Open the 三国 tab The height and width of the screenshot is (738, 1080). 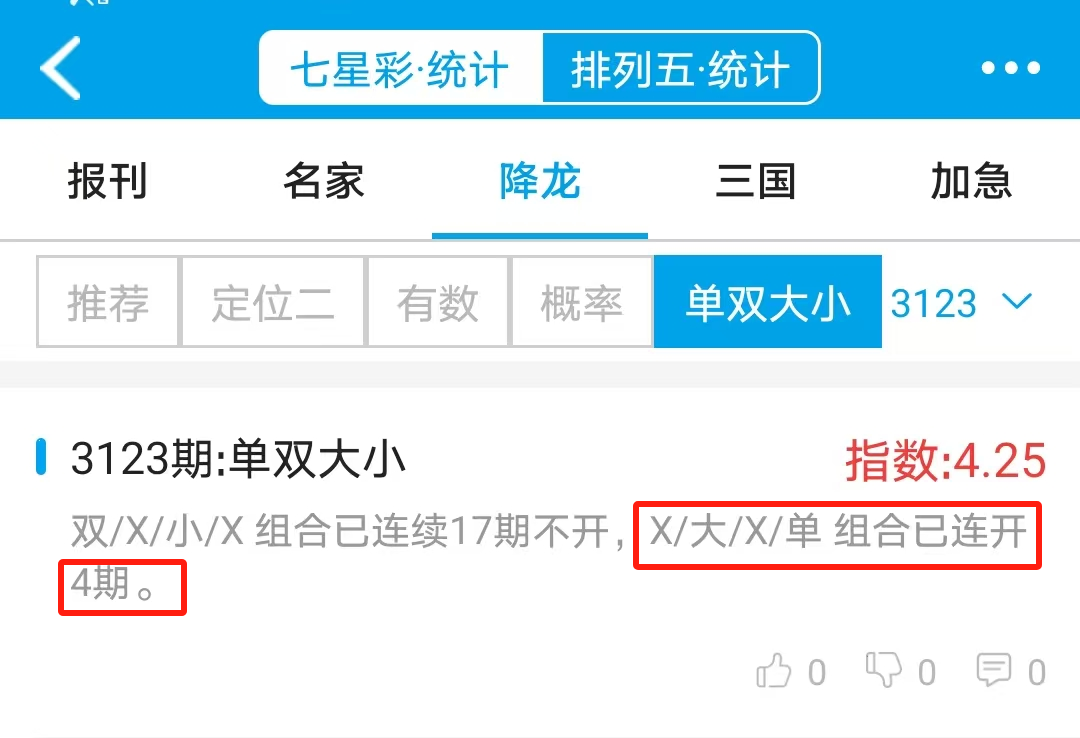click(x=756, y=181)
